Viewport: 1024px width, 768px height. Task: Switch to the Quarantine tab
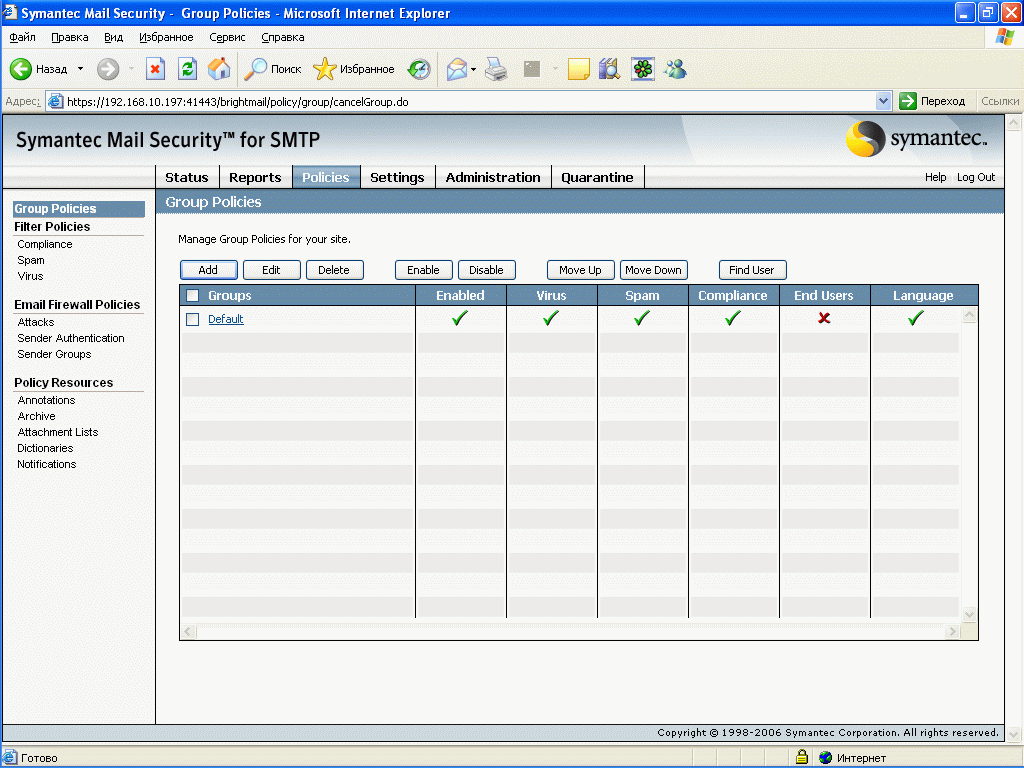(597, 177)
